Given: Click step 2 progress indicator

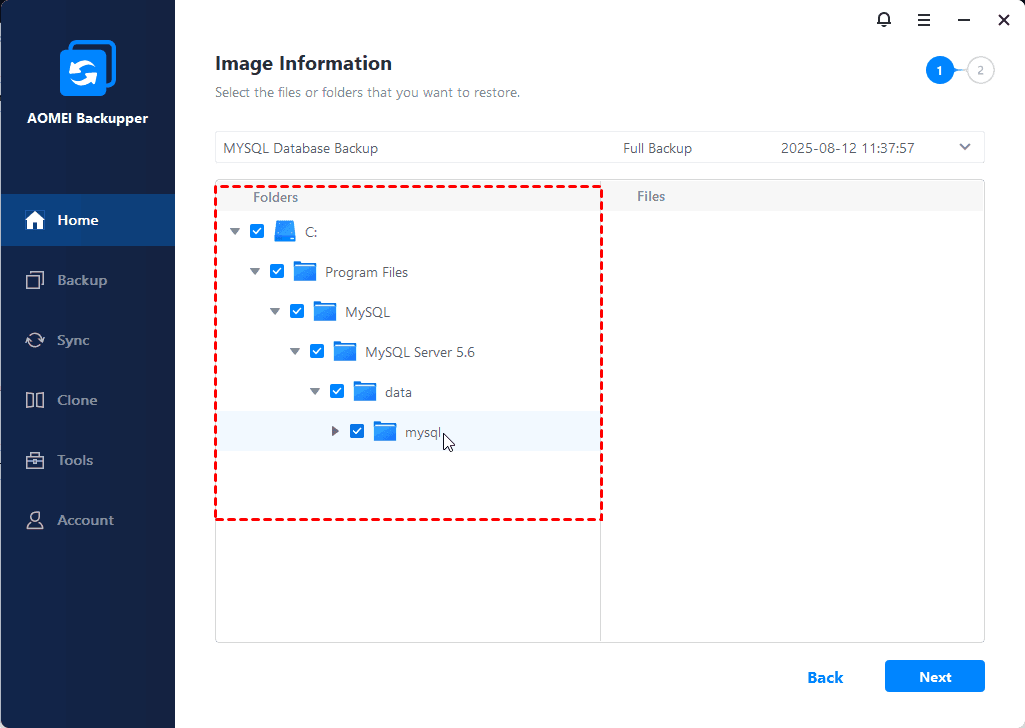Looking at the screenshot, I should pyautogui.click(x=980, y=71).
